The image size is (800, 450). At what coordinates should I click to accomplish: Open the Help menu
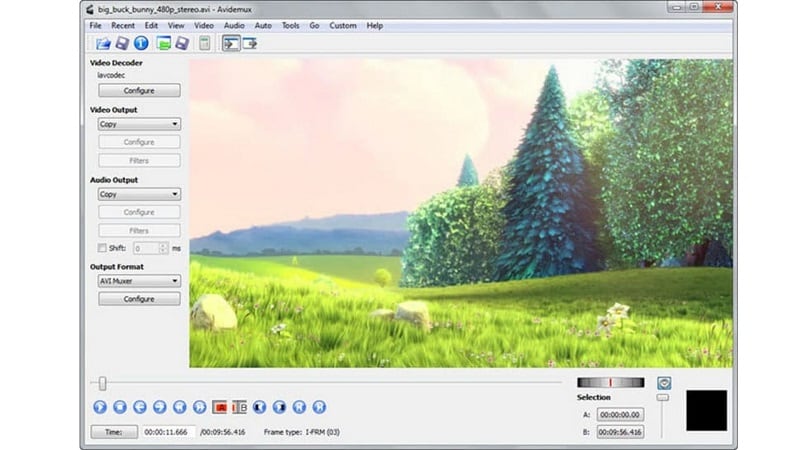374,26
